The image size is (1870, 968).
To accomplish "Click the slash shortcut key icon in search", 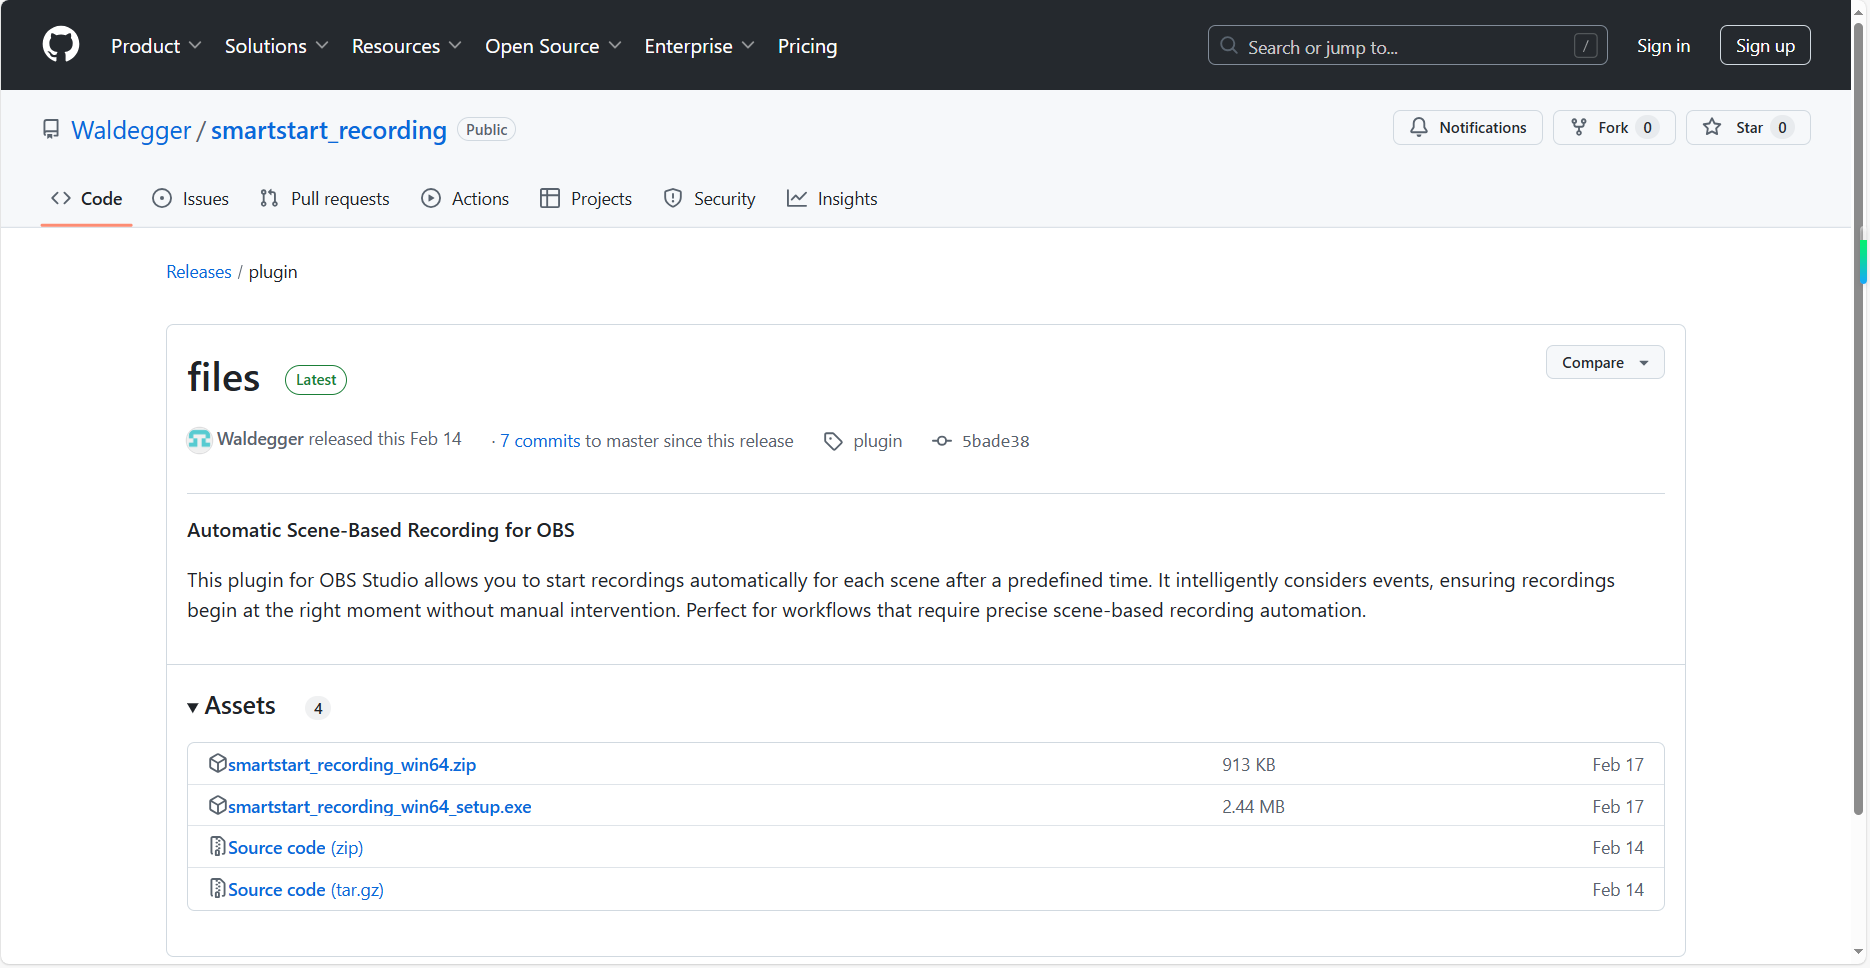I will tap(1585, 46).
